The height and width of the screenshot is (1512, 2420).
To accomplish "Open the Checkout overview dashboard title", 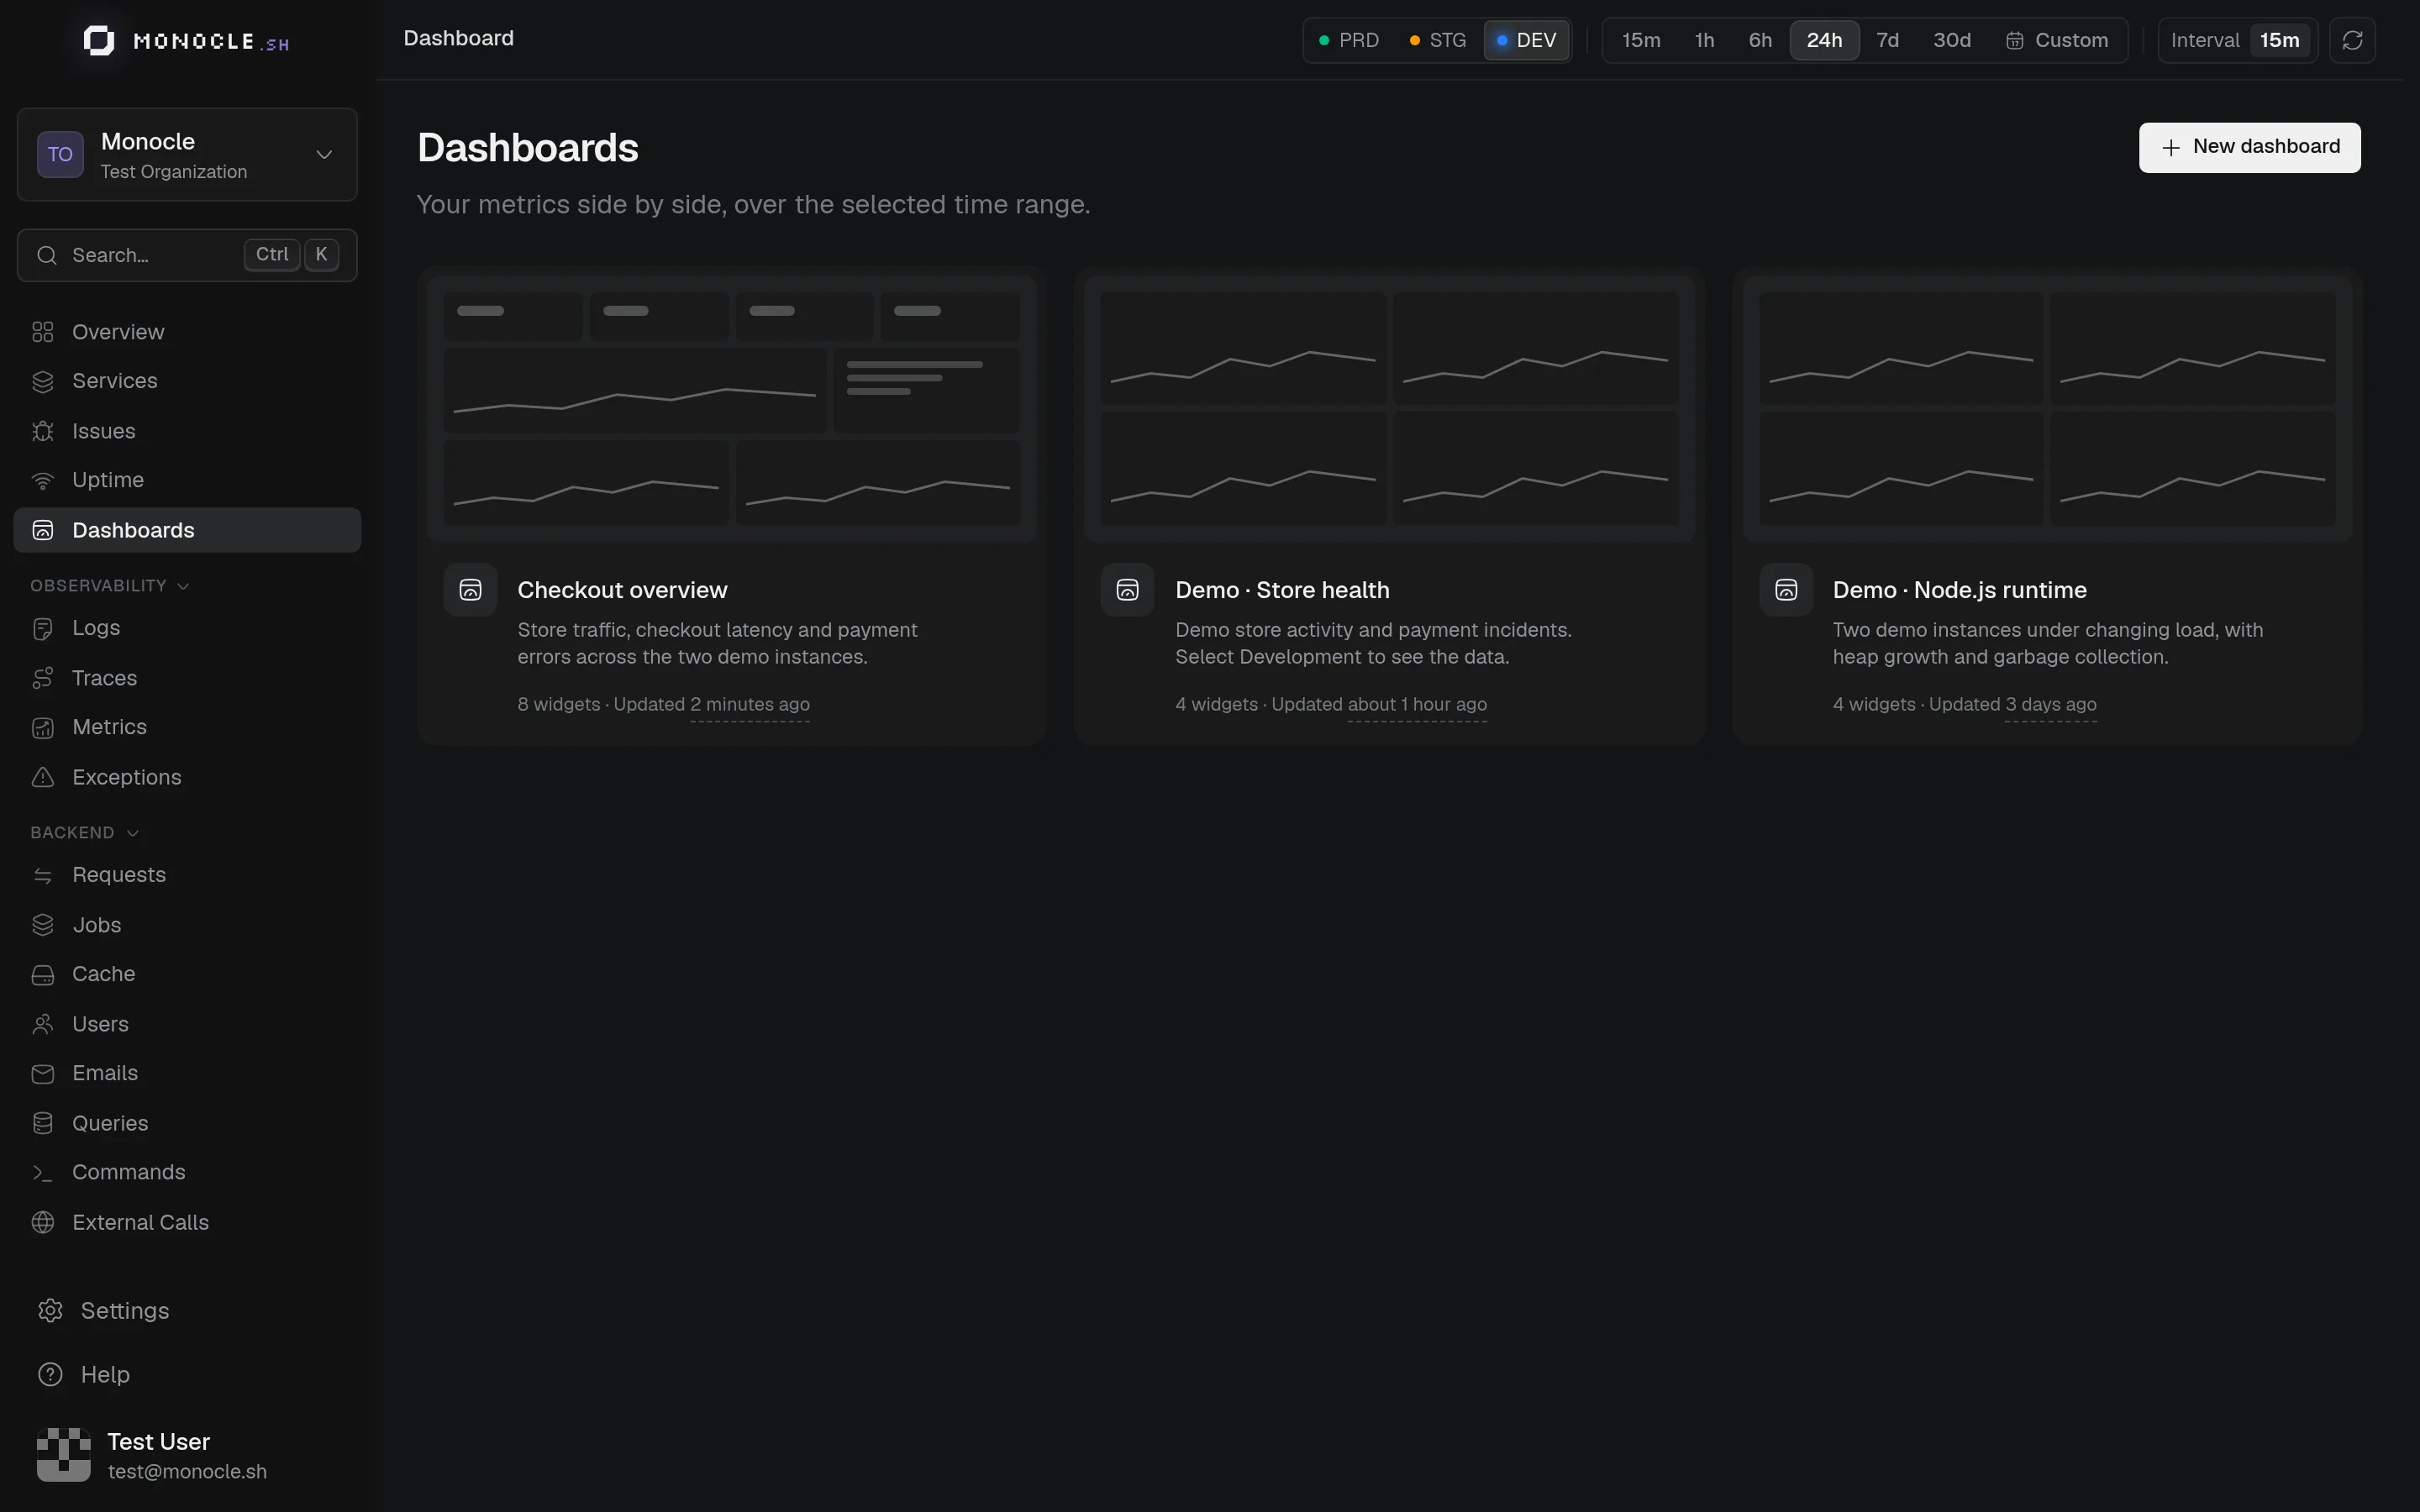I will coord(622,590).
